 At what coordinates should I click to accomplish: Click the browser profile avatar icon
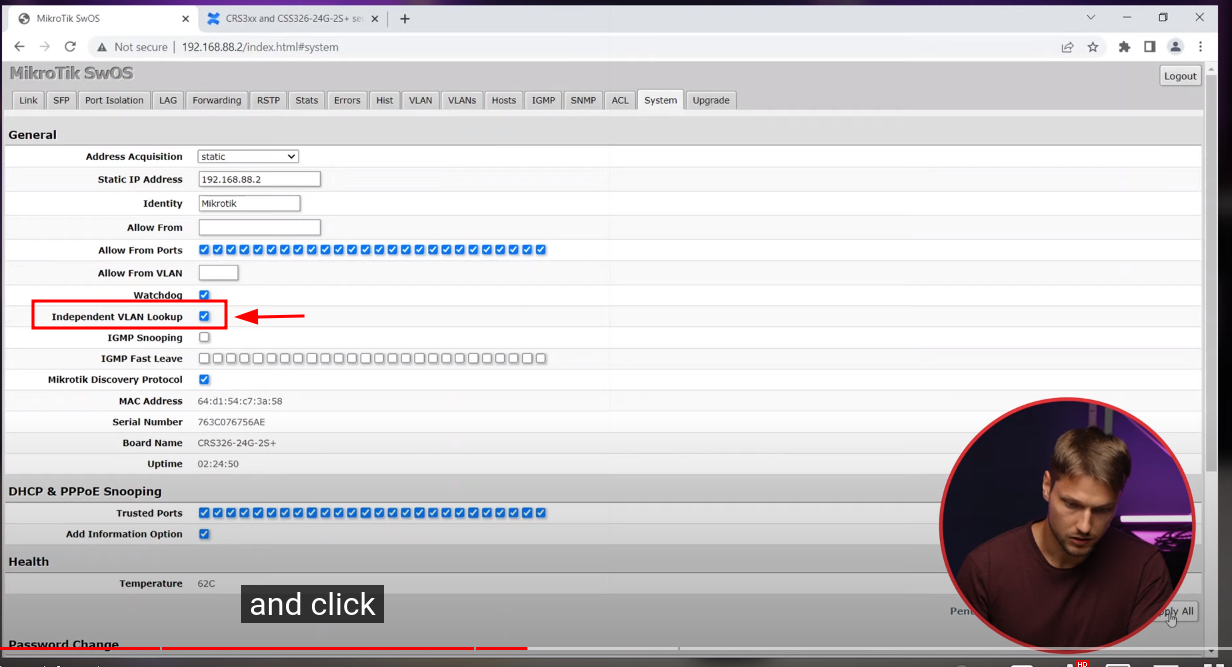[1175, 47]
